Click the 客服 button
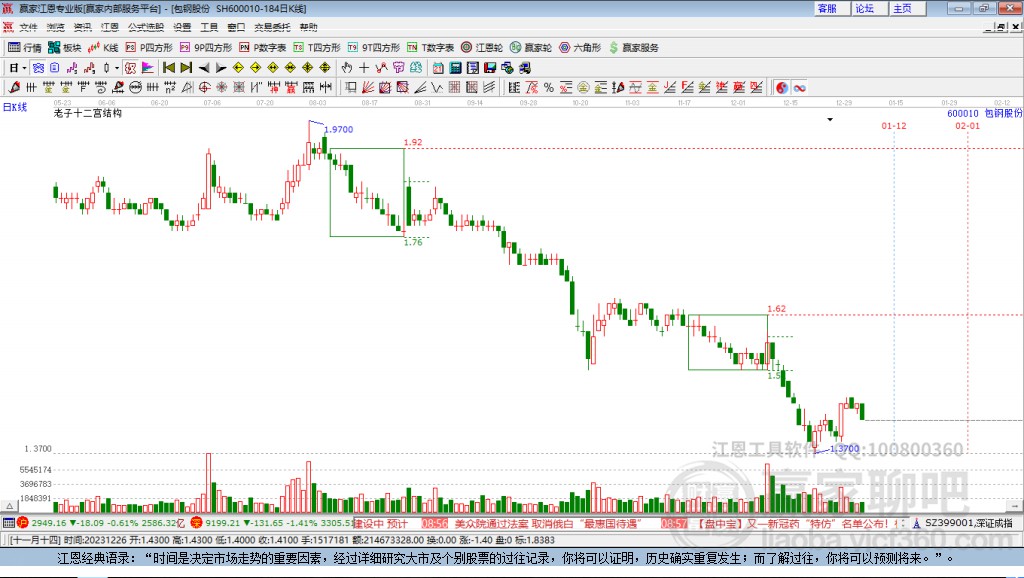This screenshot has height=578, width=1024. [831, 8]
